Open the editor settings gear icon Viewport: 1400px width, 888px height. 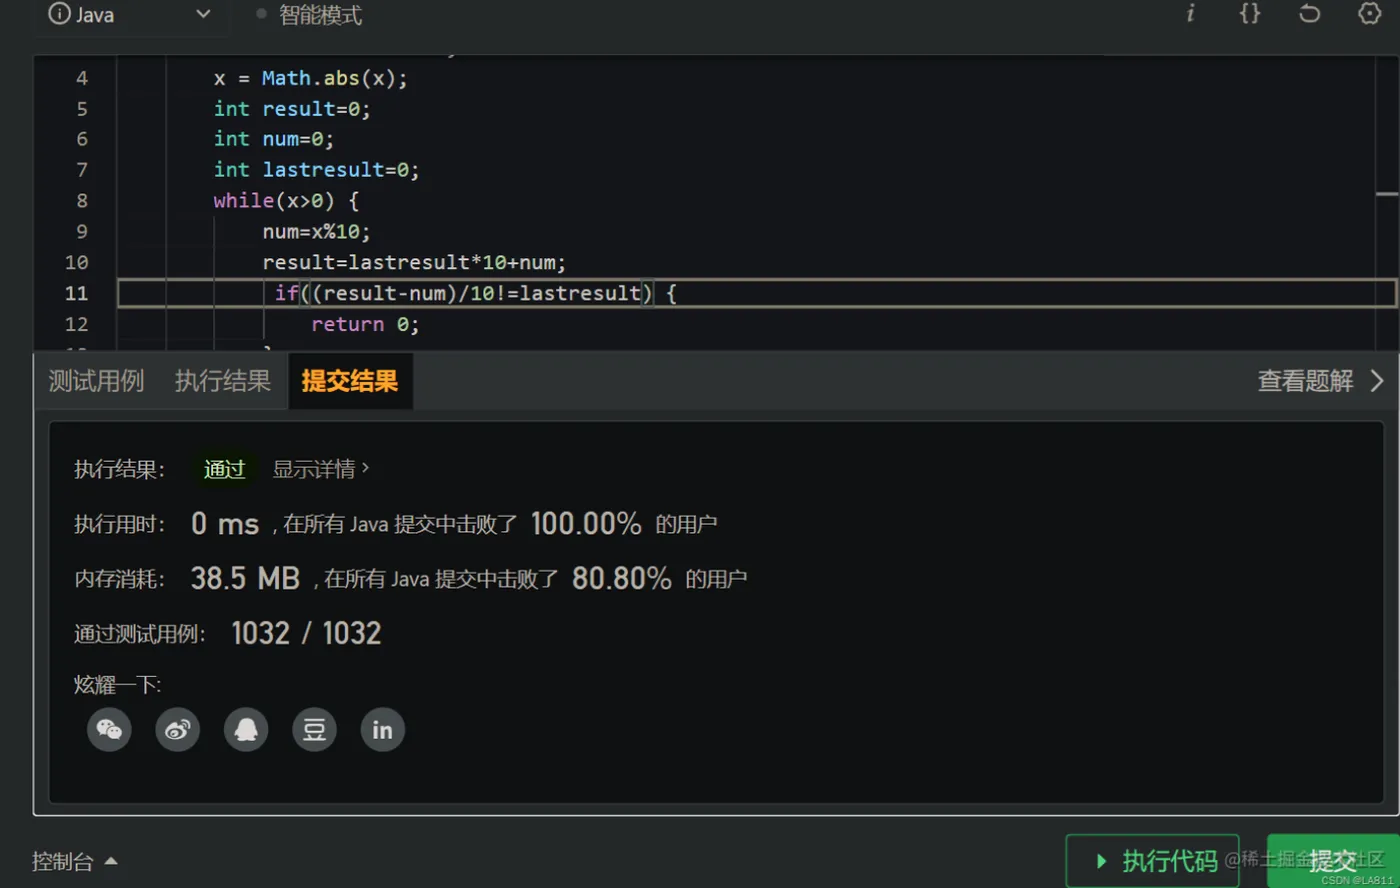(1369, 13)
